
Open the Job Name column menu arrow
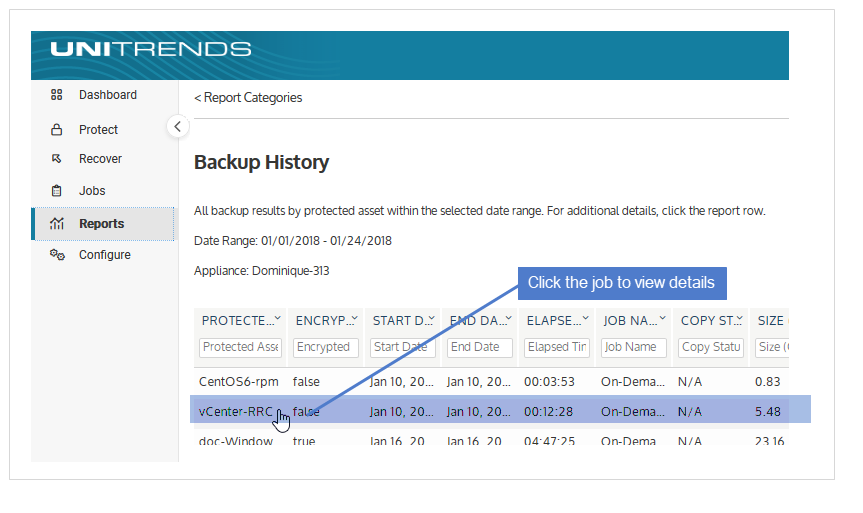coord(663,318)
